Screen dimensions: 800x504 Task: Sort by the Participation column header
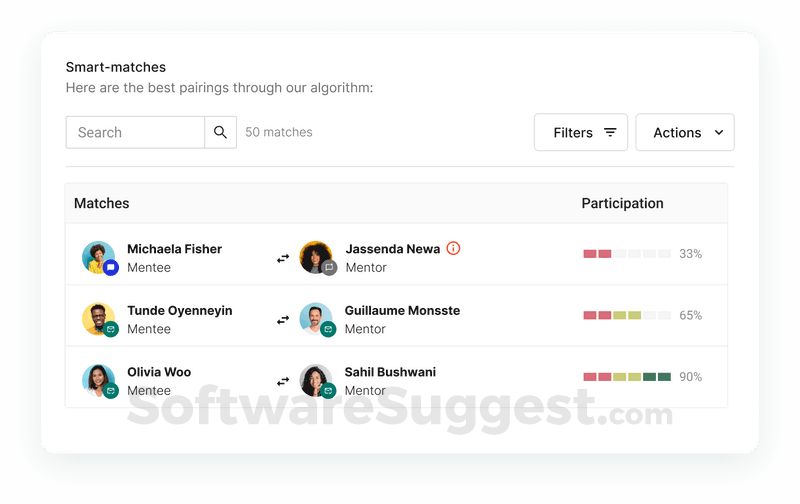(x=622, y=203)
